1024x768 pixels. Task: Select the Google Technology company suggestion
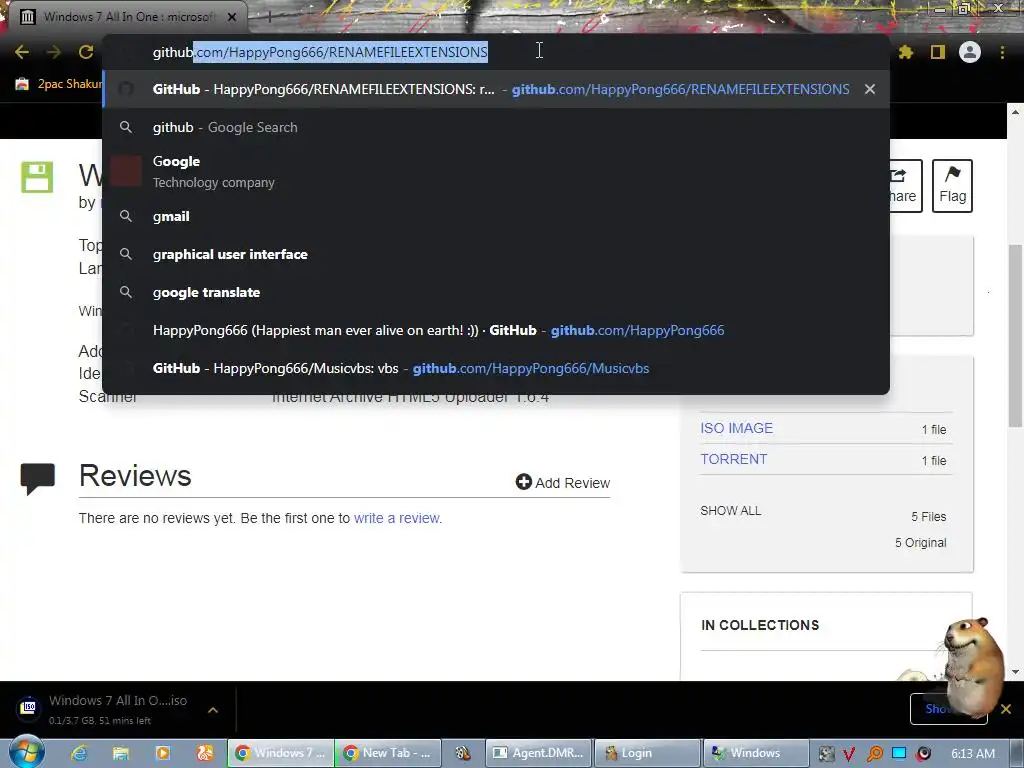(496, 171)
